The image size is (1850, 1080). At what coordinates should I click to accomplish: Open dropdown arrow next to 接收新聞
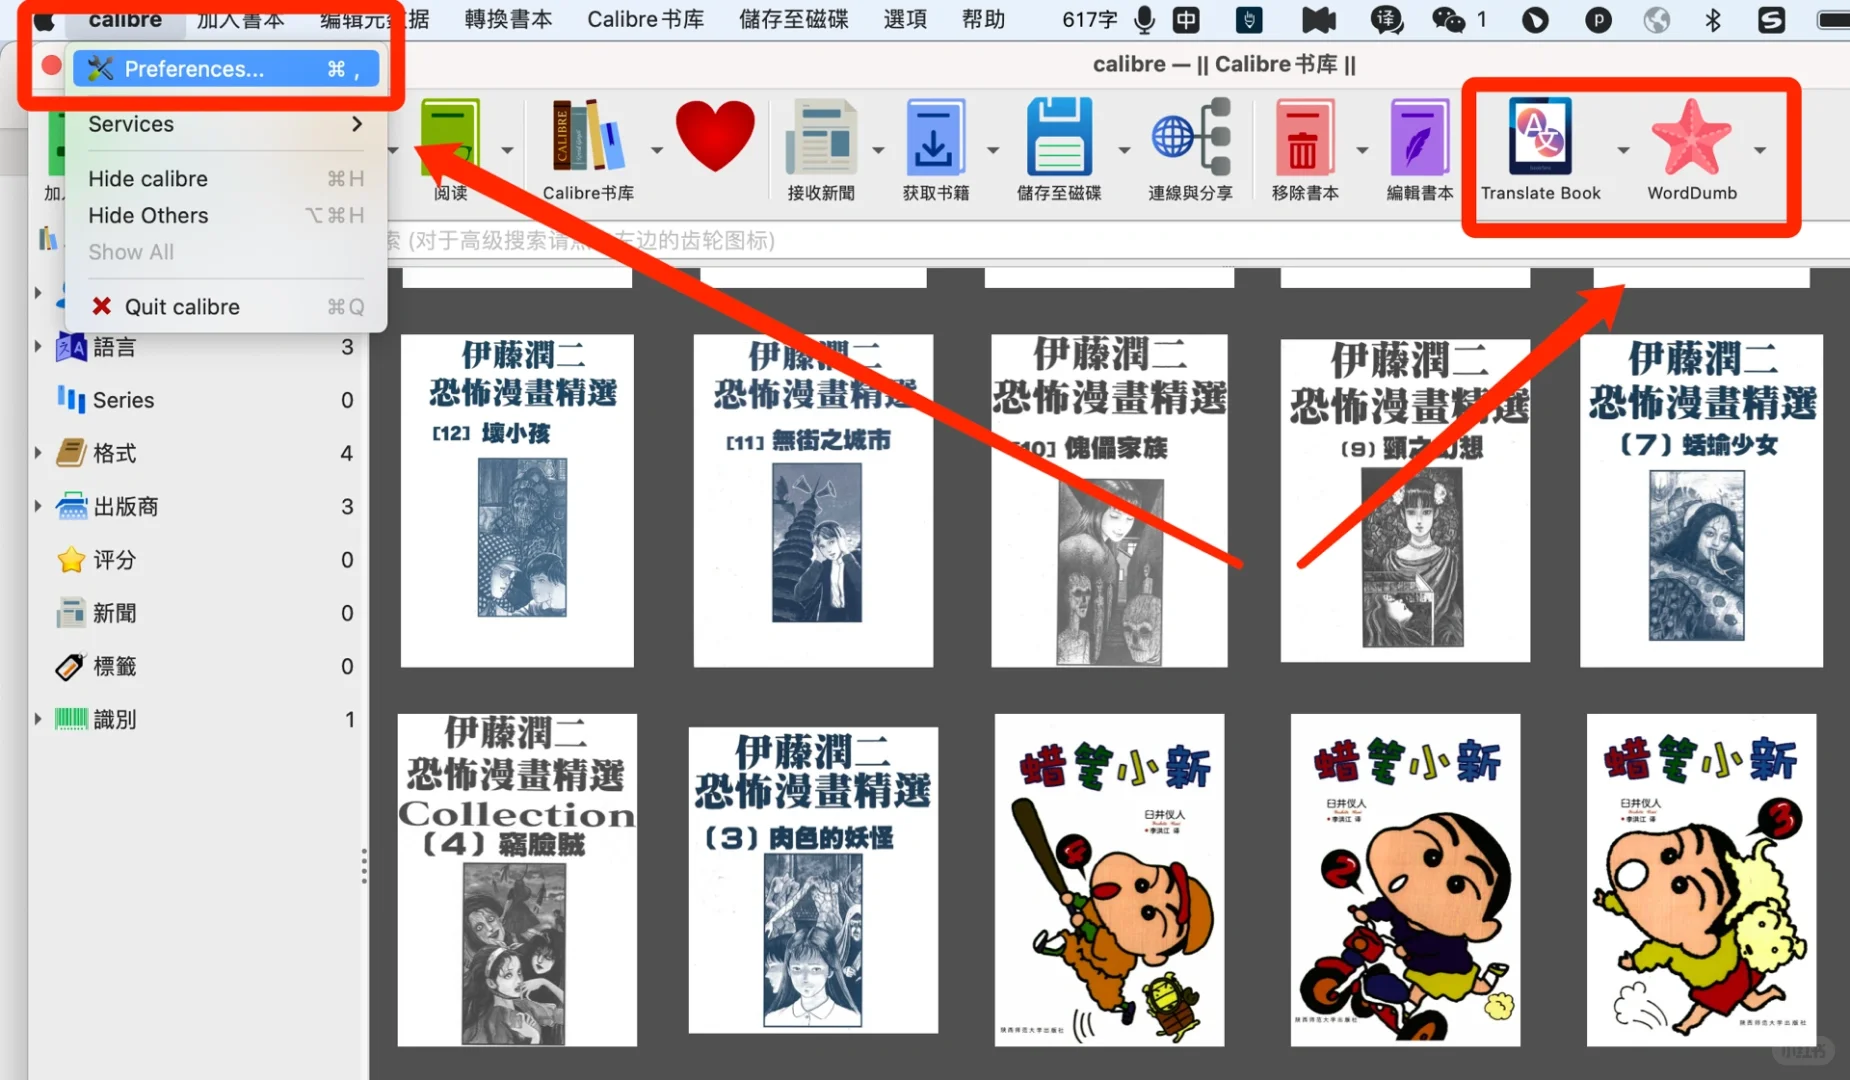[878, 150]
